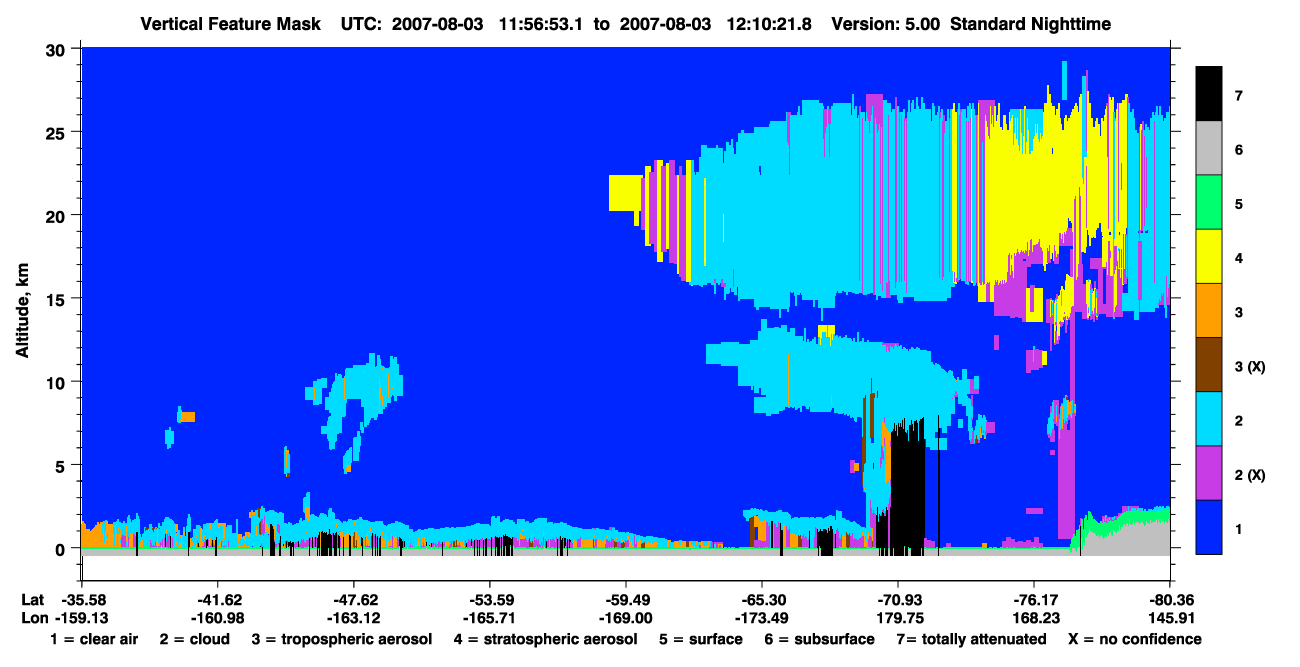Image resolution: width=1300 pixels, height=667 pixels.
Task: Click the colorbar number label '6'
Action: 1238,149
